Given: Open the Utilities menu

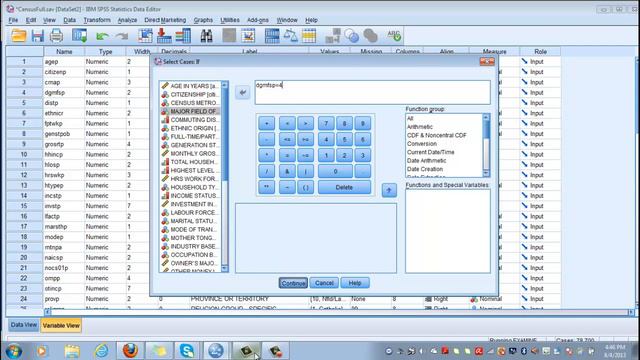Looking at the screenshot, I should point(230,20).
